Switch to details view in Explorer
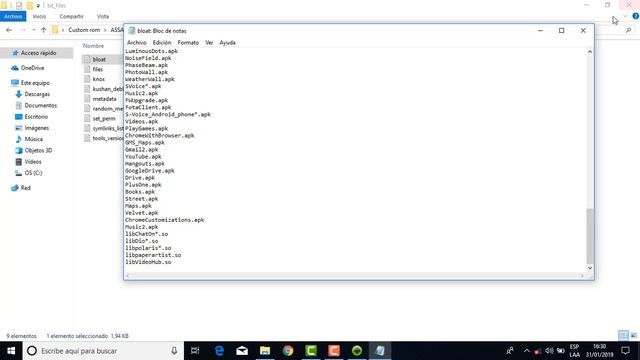The height and width of the screenshot is (360, 640). point(623,336)
